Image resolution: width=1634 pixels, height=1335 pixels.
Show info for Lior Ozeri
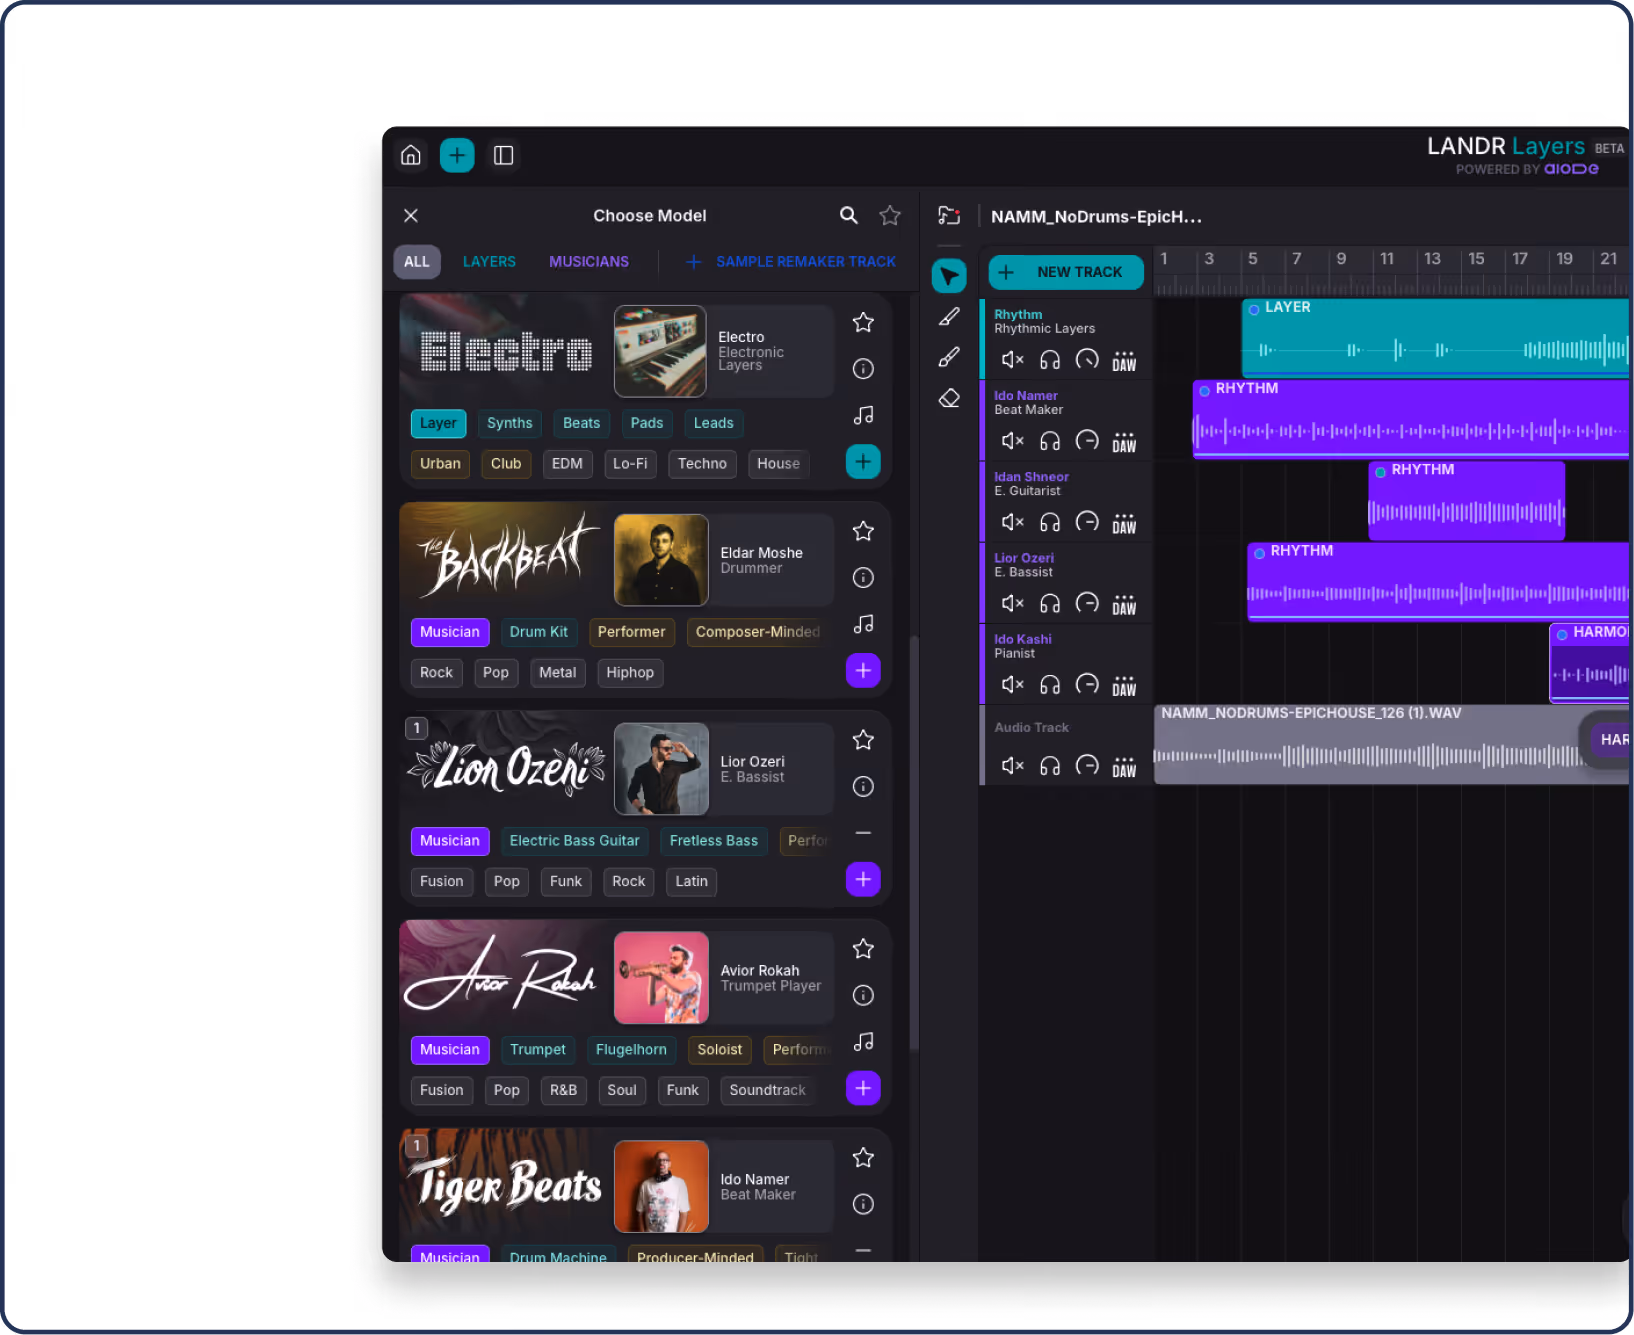tap(863, 787)
